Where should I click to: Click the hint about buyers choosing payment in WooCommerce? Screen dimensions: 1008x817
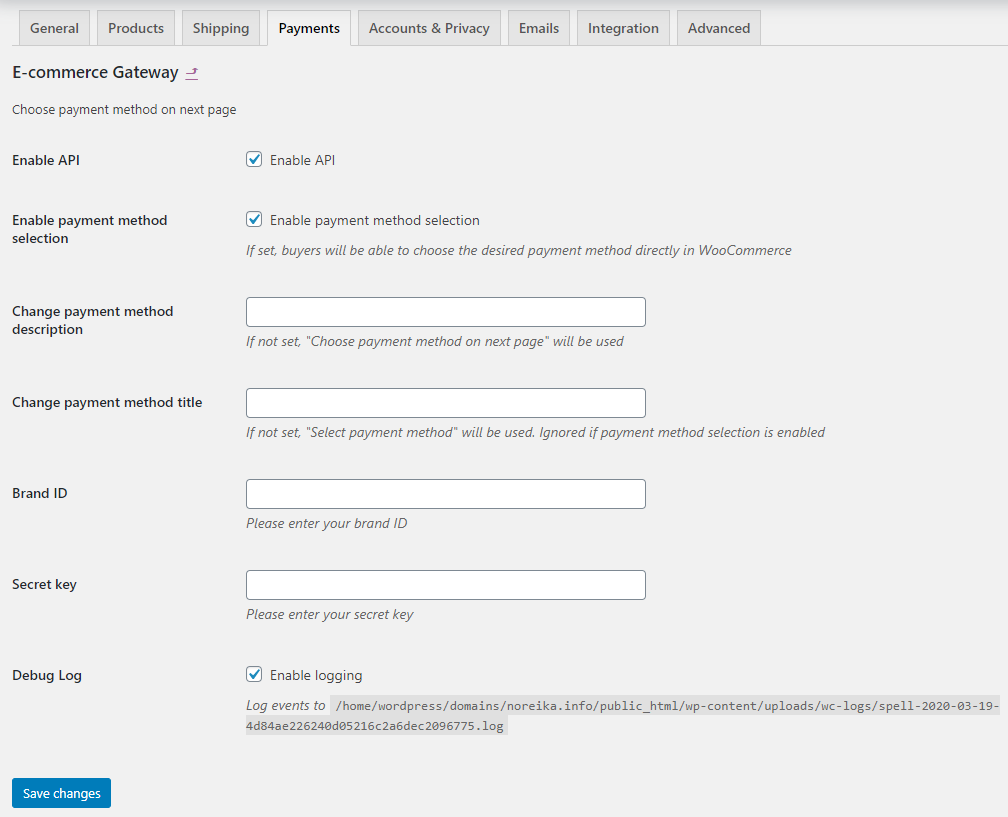pyautogui.click(x=519, y=251)
